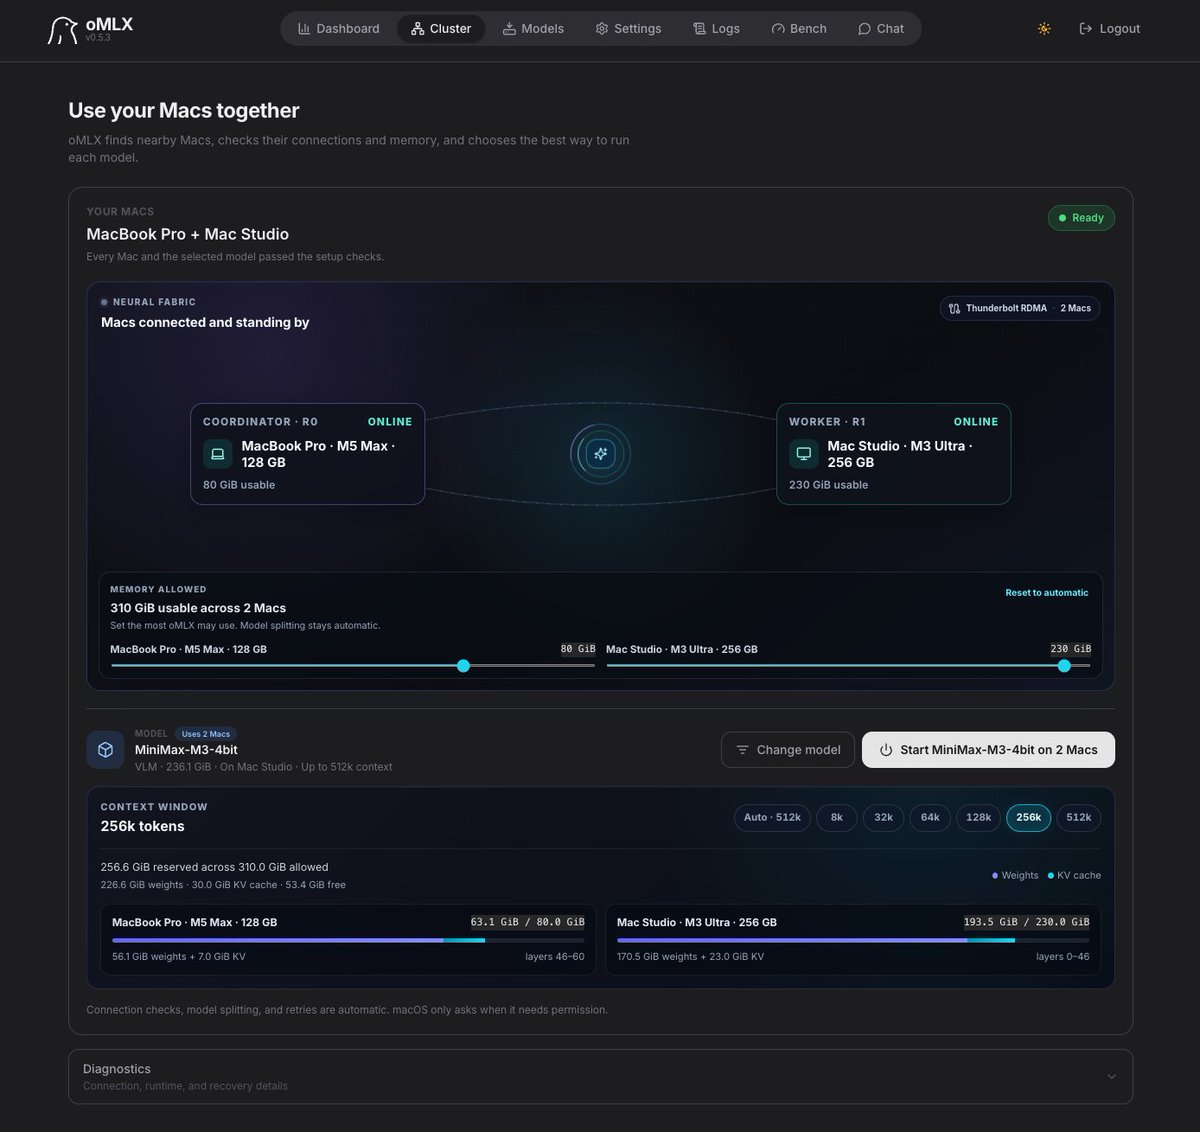This screenshot has height=1132, width=1200.
Task: Open the Chat tab
Action: point(881,29)
